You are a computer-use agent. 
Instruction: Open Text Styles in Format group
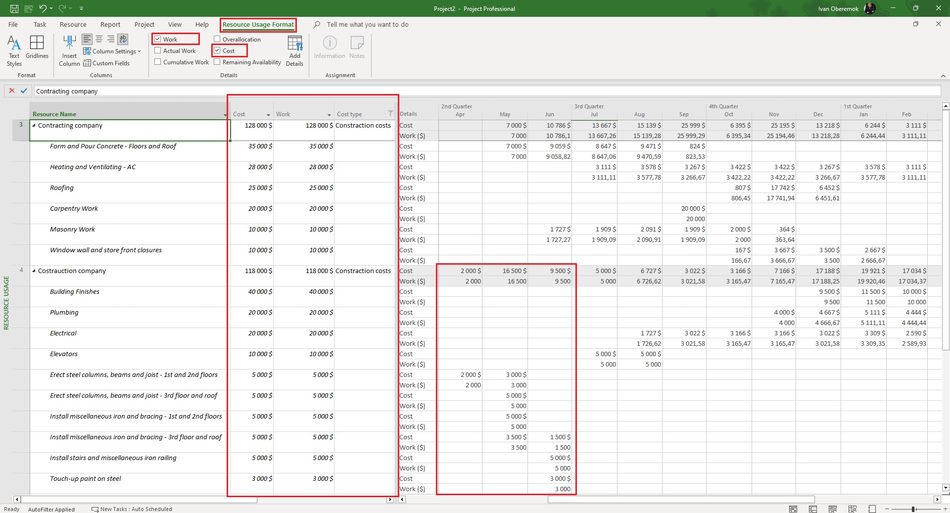click(x=14, y=51)
